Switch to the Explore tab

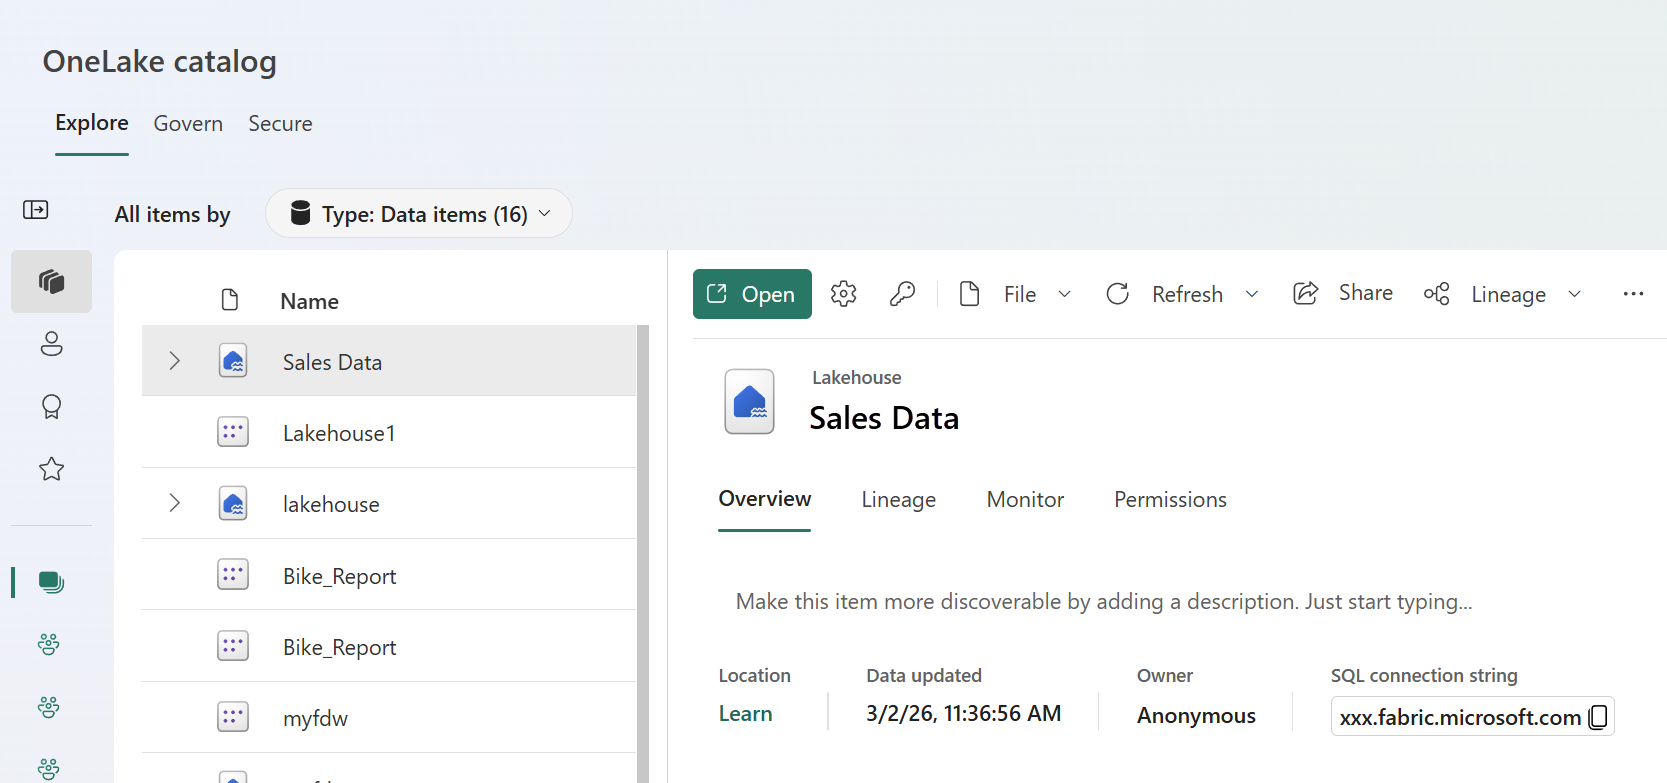tap(92, 123)
